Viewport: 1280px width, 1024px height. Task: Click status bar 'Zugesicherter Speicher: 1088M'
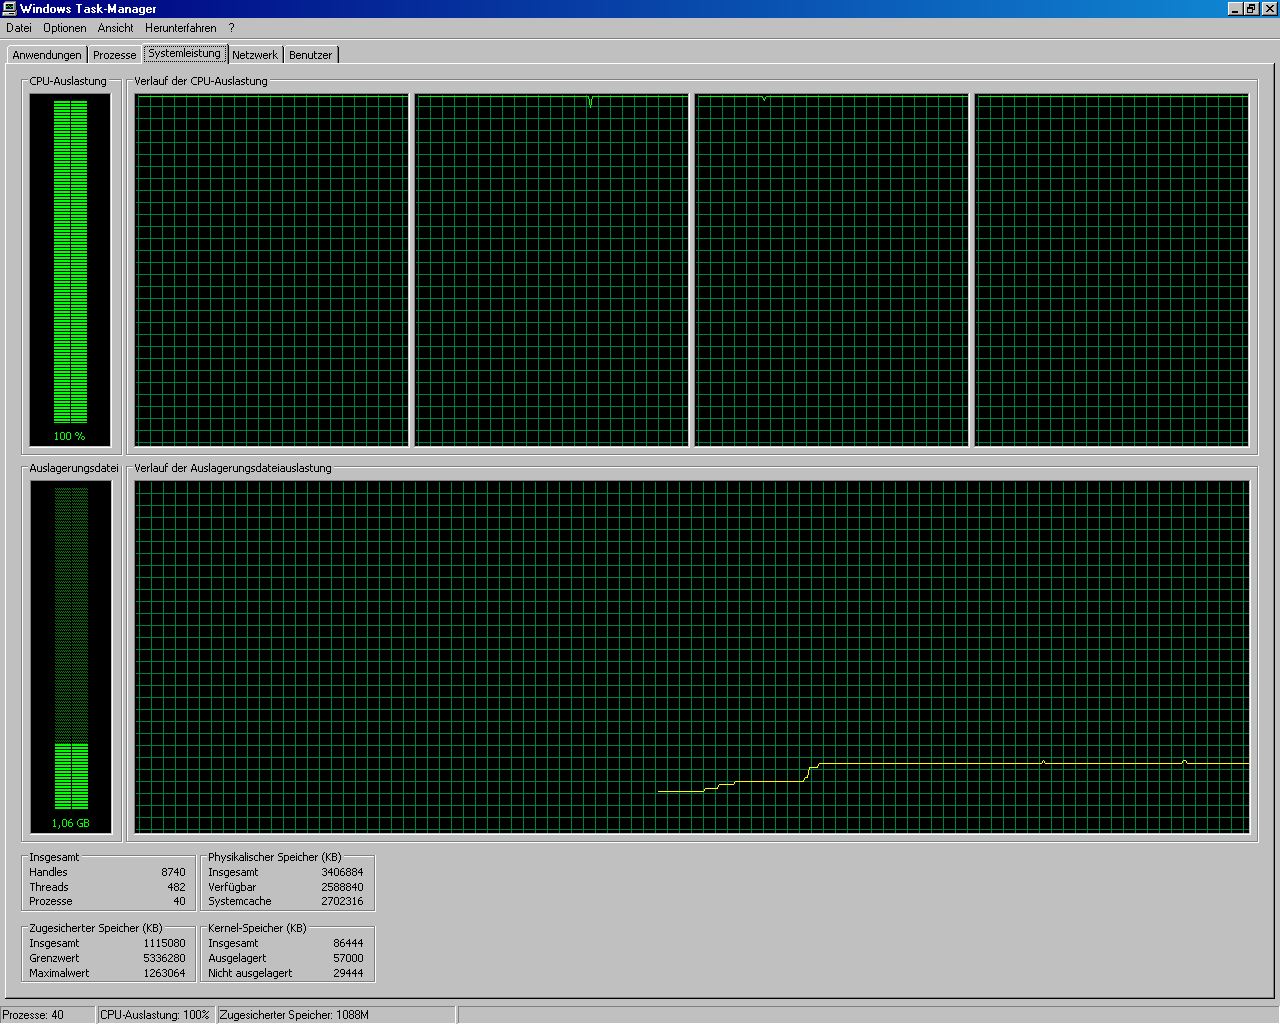click(336, 1015)
